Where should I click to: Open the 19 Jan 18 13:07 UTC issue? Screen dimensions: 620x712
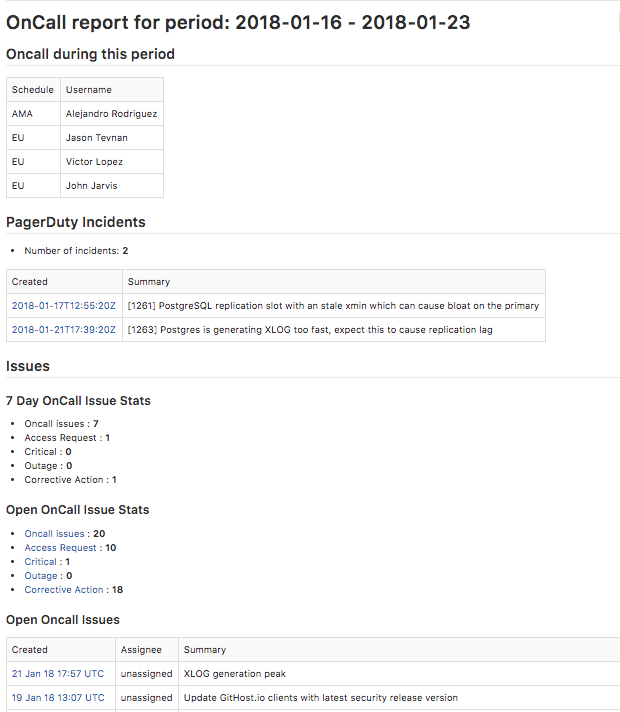(x=58, y=698)
